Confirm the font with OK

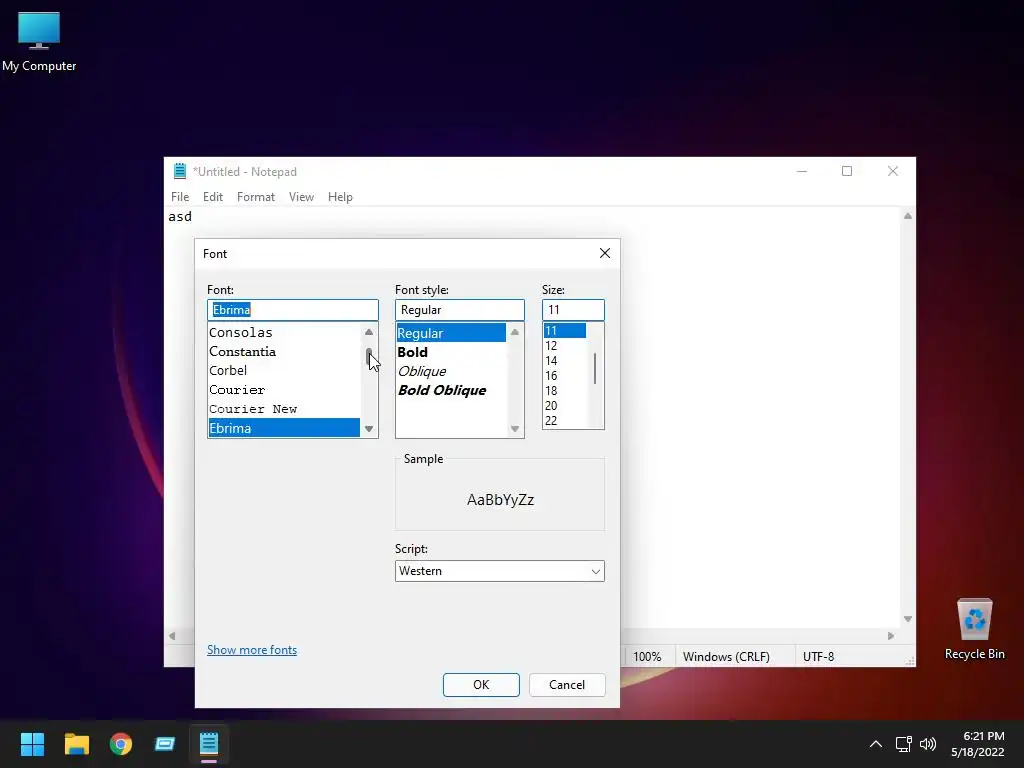(x=481, y=684)
